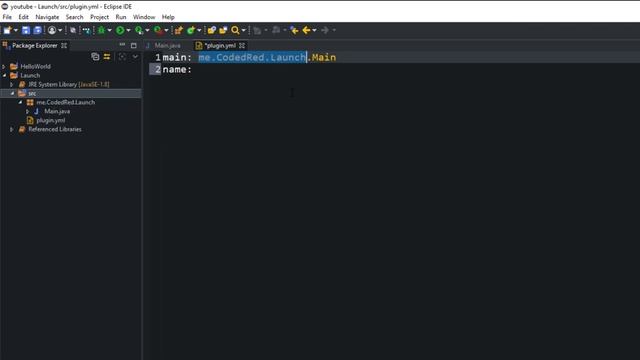The width and height of the screenshot is (640, 360).
Task: Close the Package Explorer view
Action: [64, 46]
